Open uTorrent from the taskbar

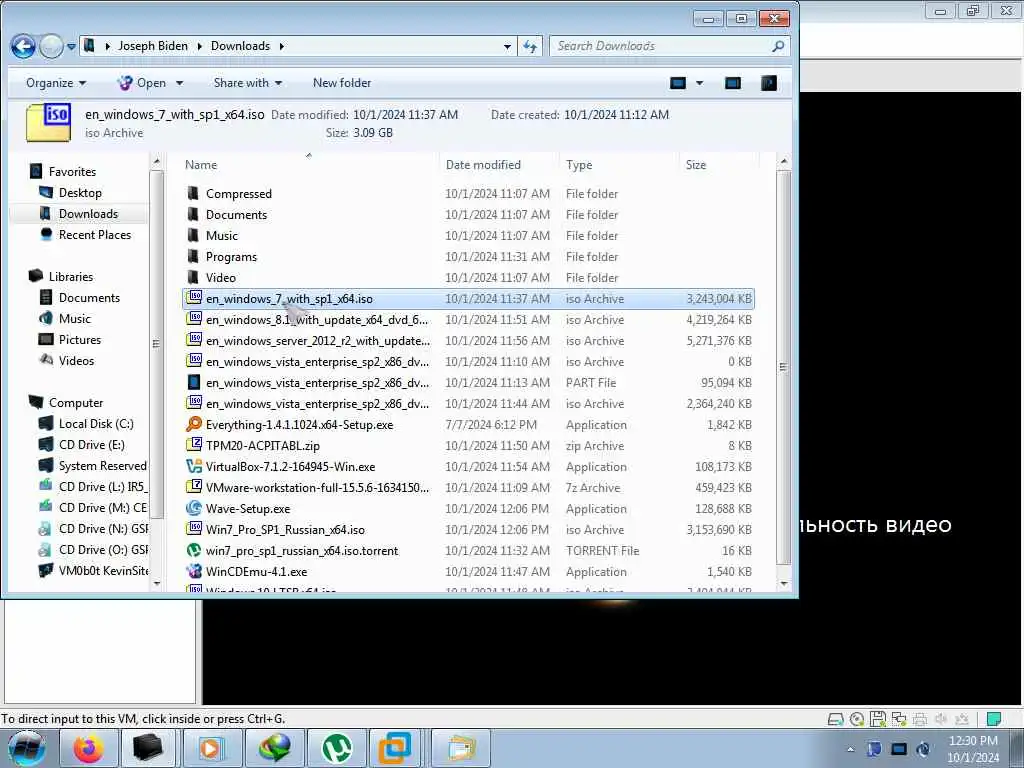tap(337, 748)
